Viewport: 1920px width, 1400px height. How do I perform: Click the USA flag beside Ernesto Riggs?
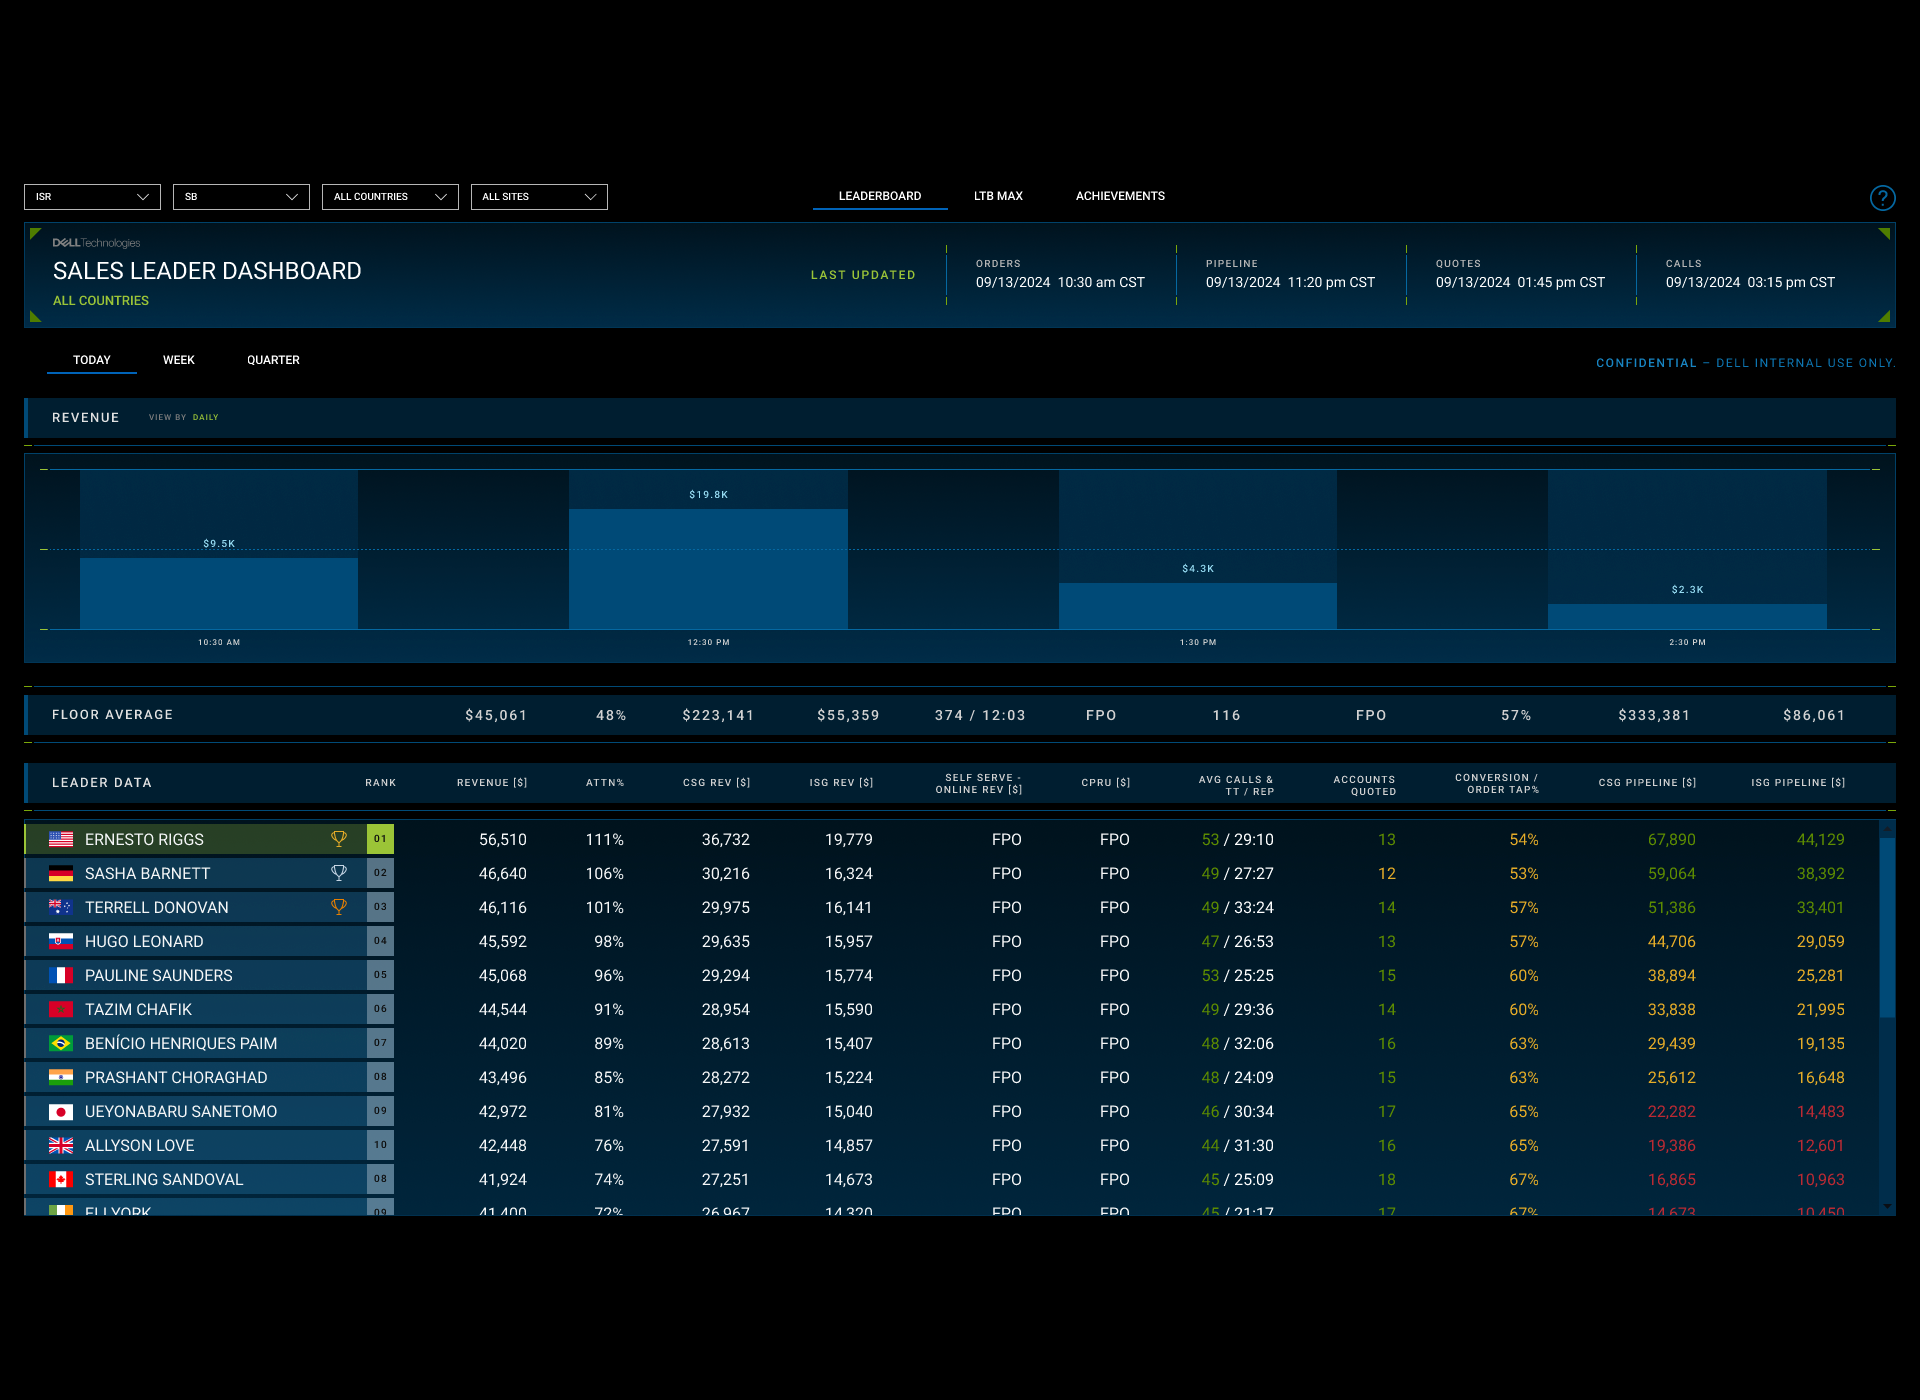(x=61, y=840)
